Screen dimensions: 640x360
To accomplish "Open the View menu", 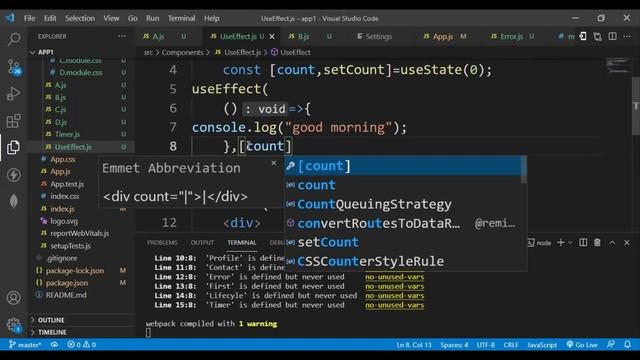I will coord(111,18).
